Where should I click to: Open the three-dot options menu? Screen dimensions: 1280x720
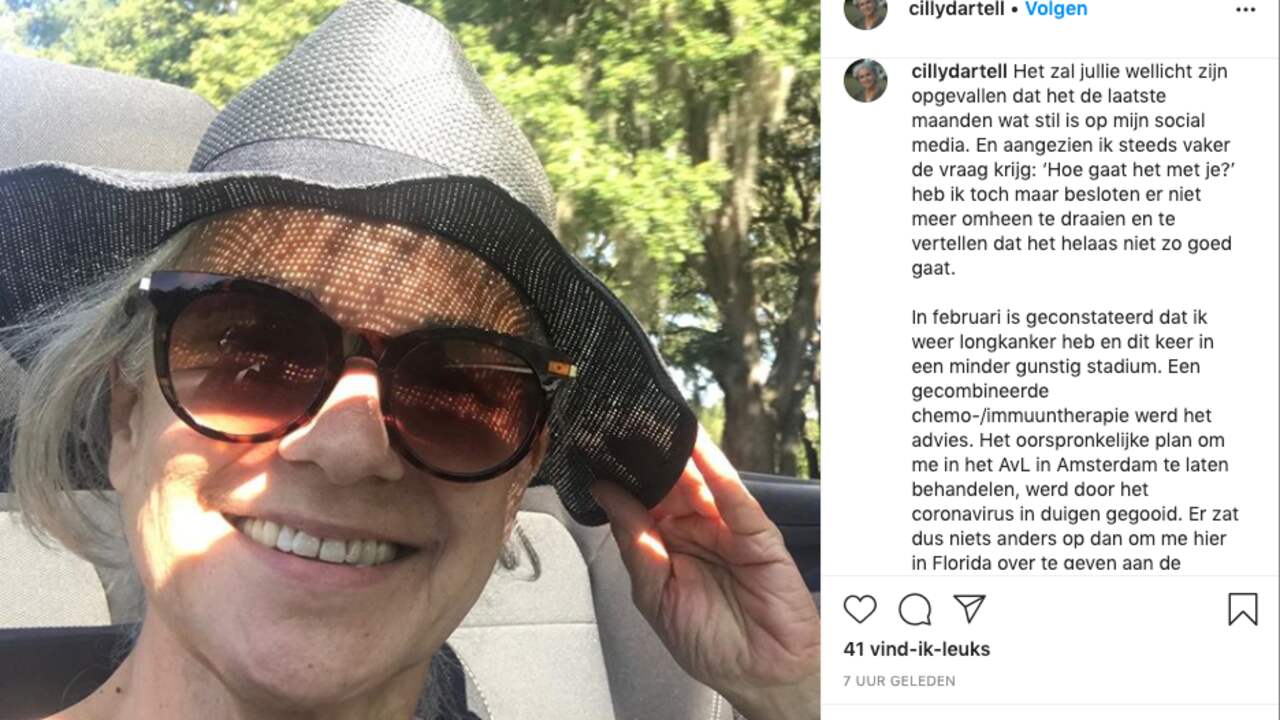(x=1245, y=10)
